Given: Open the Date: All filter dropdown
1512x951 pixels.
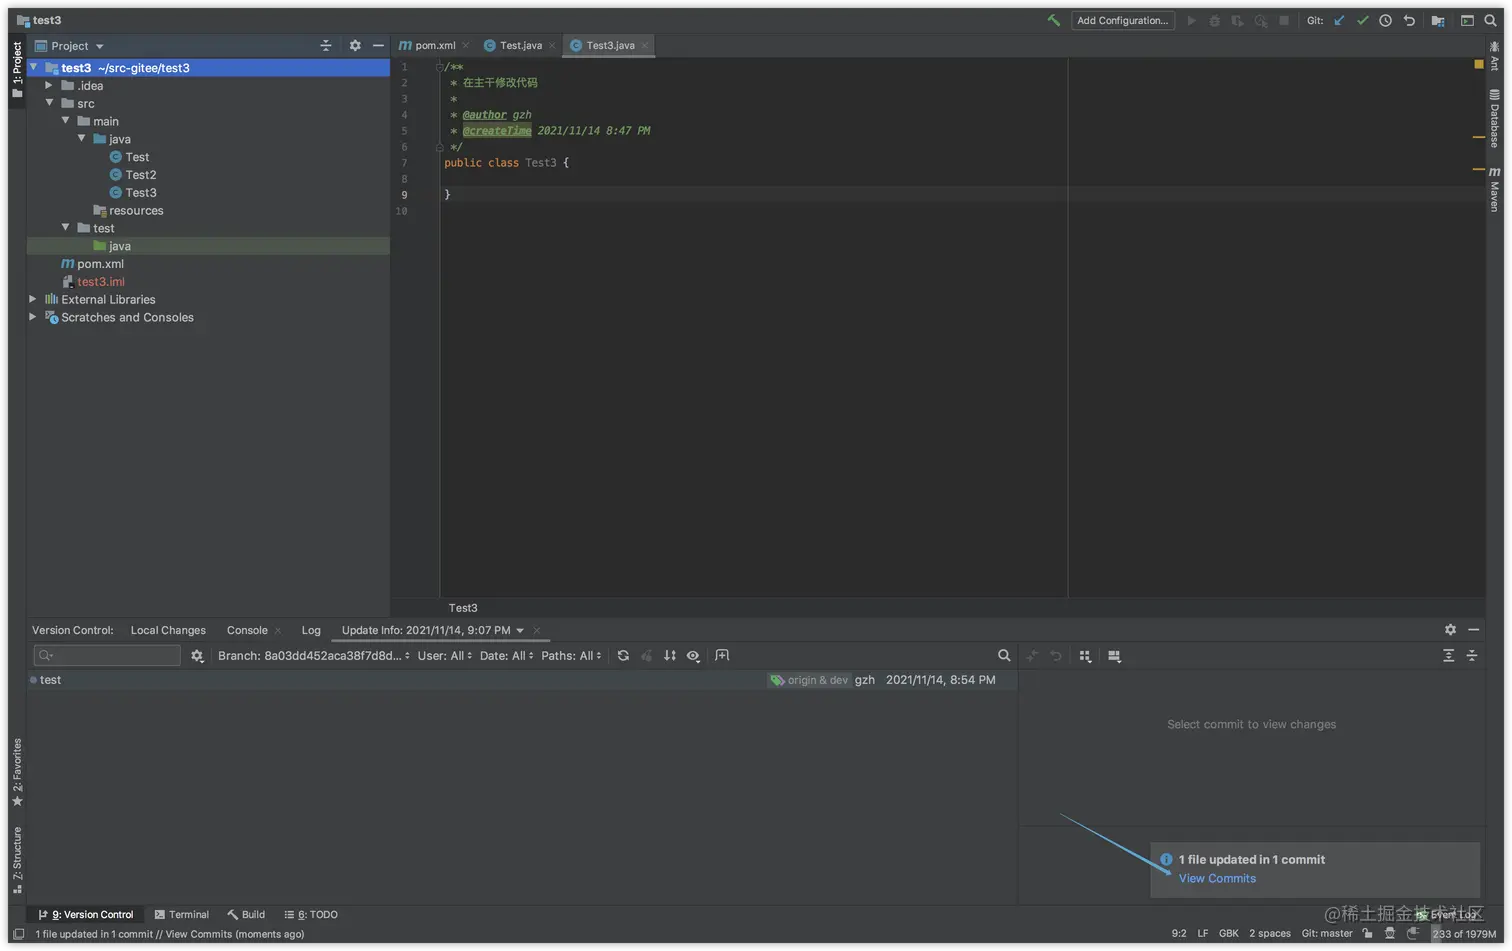Looking at the screenshot, I should [507, 656].
